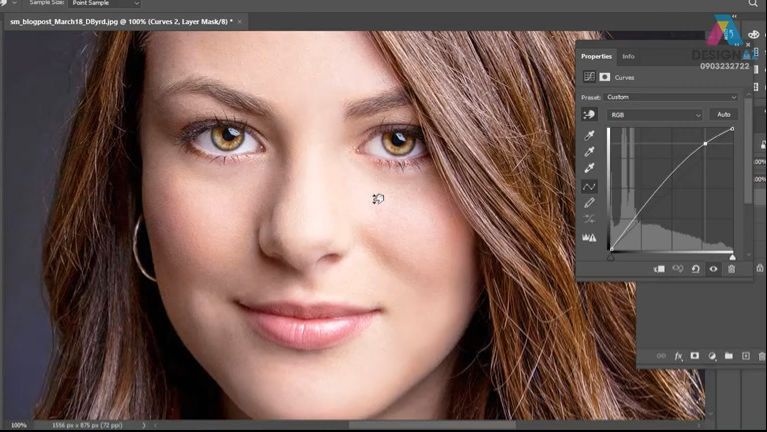Click the 100% zoom level field in status bar
The image size is (767, 432).
(x=19, y=425)
